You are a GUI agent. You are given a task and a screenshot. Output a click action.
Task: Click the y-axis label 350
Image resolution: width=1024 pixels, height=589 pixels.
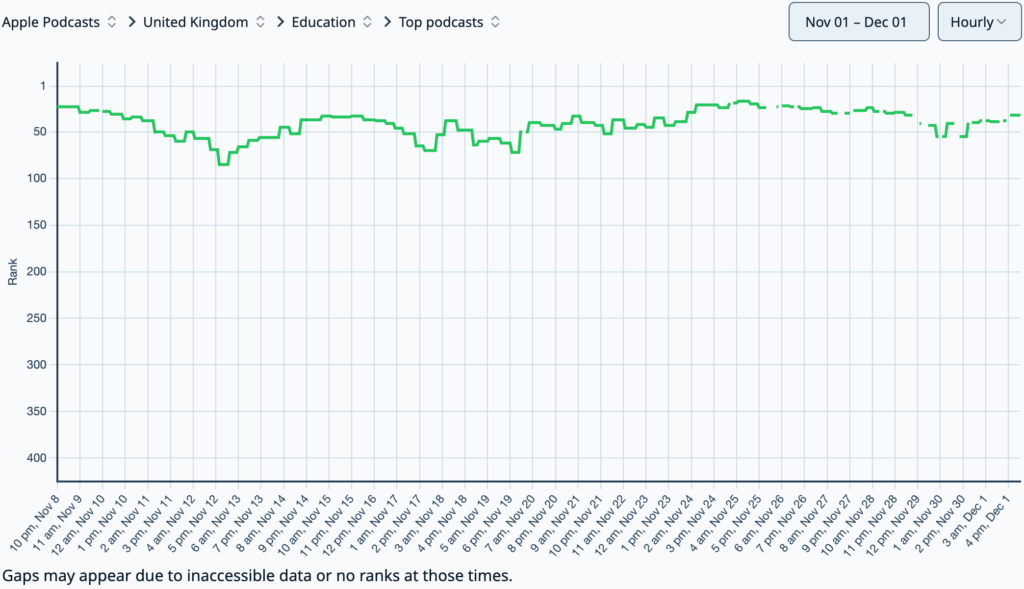37,411
